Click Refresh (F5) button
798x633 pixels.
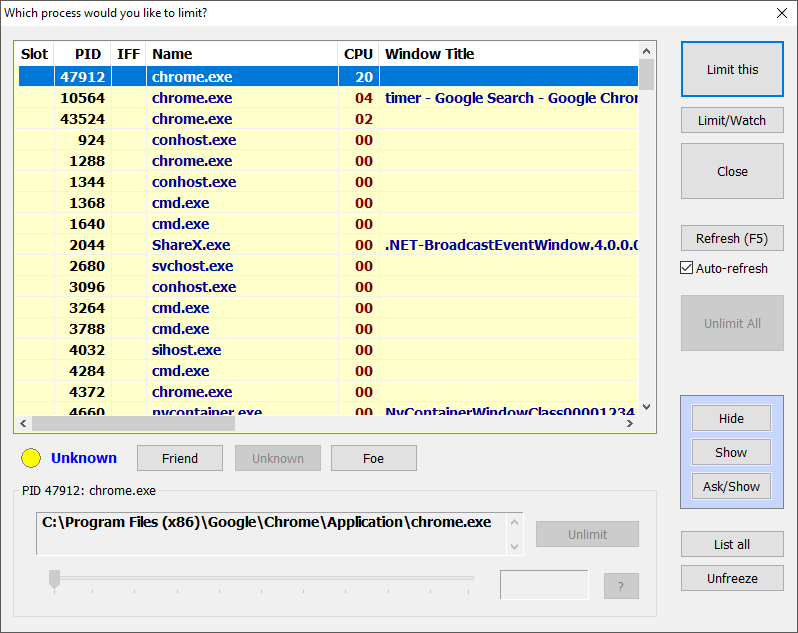(x=732, y=239)
